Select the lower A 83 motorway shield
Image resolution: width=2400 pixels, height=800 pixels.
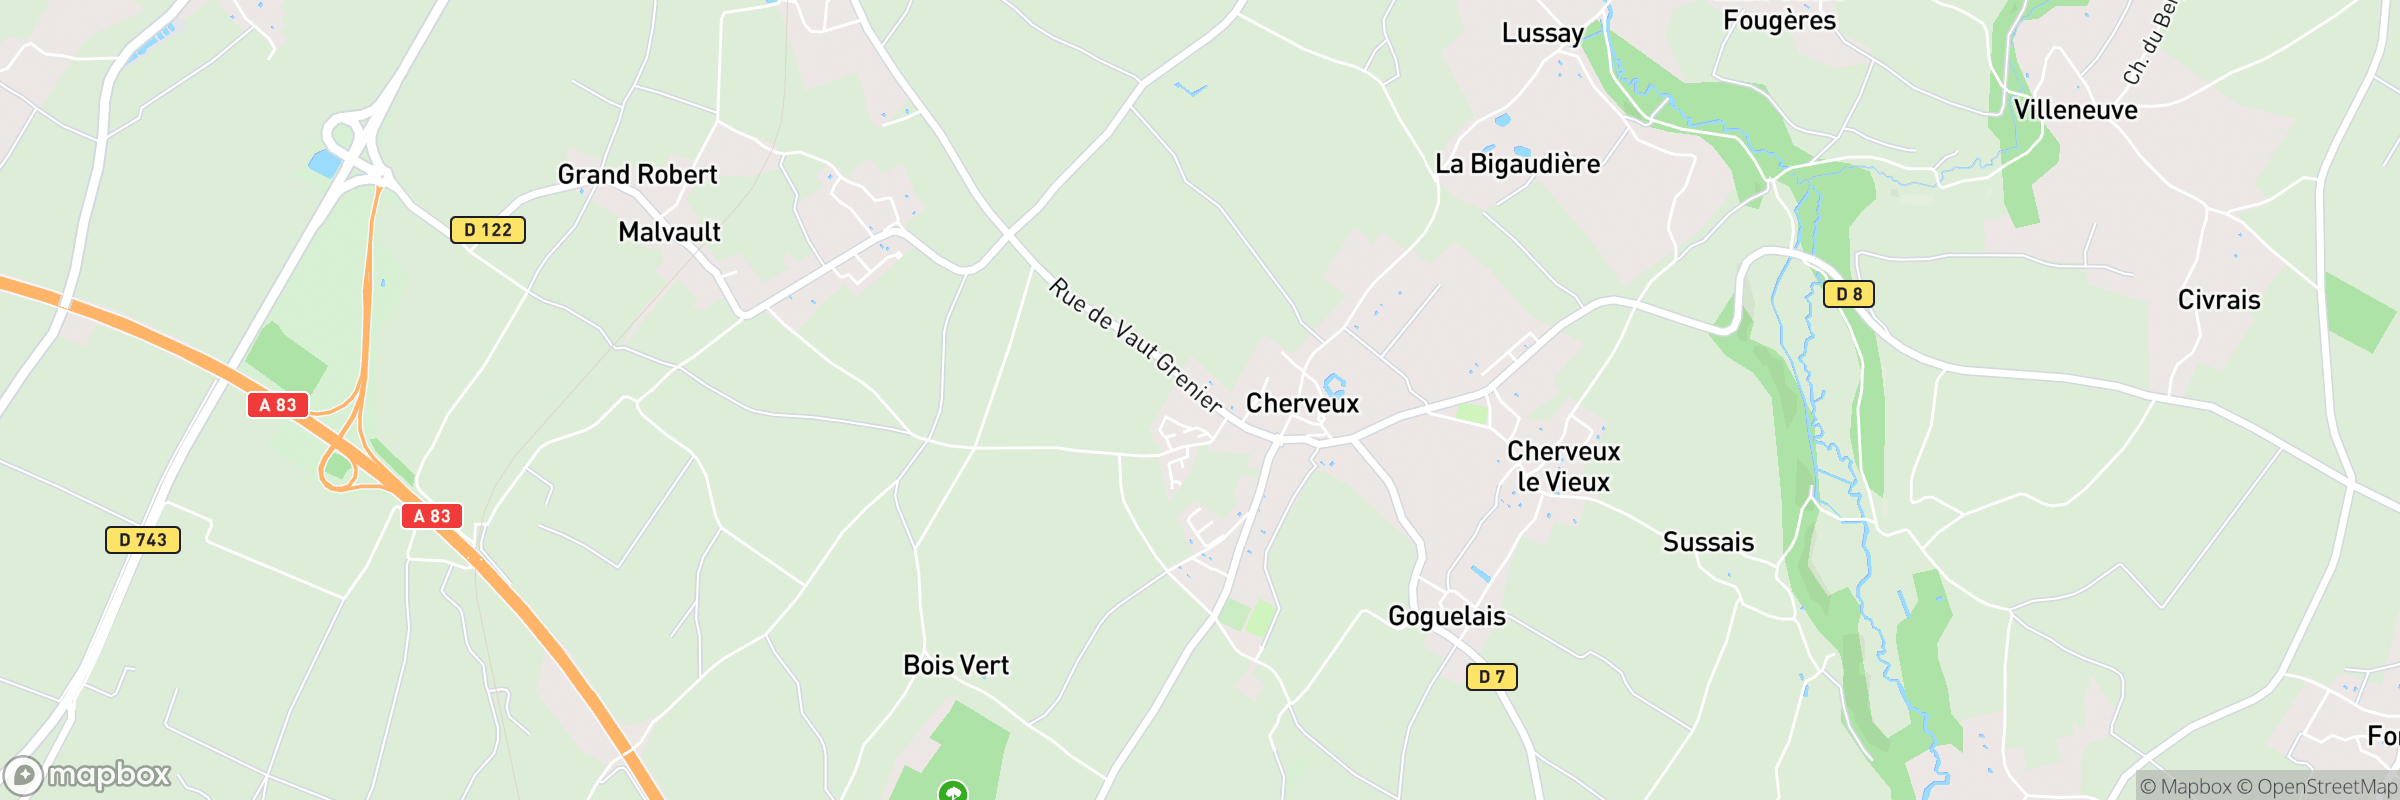pyautogui.click(x=432, y=516)
